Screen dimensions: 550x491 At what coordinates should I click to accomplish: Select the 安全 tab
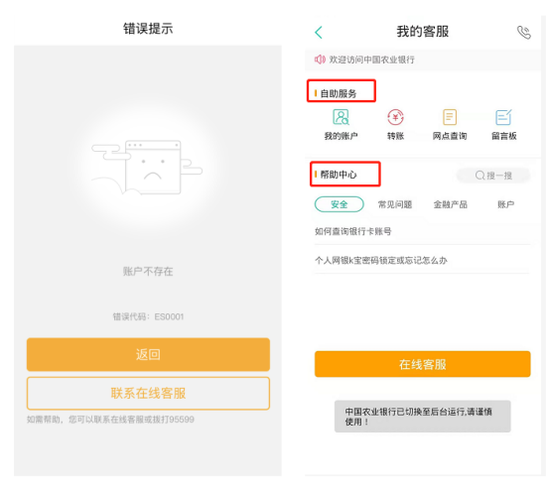tap(339, 204)
